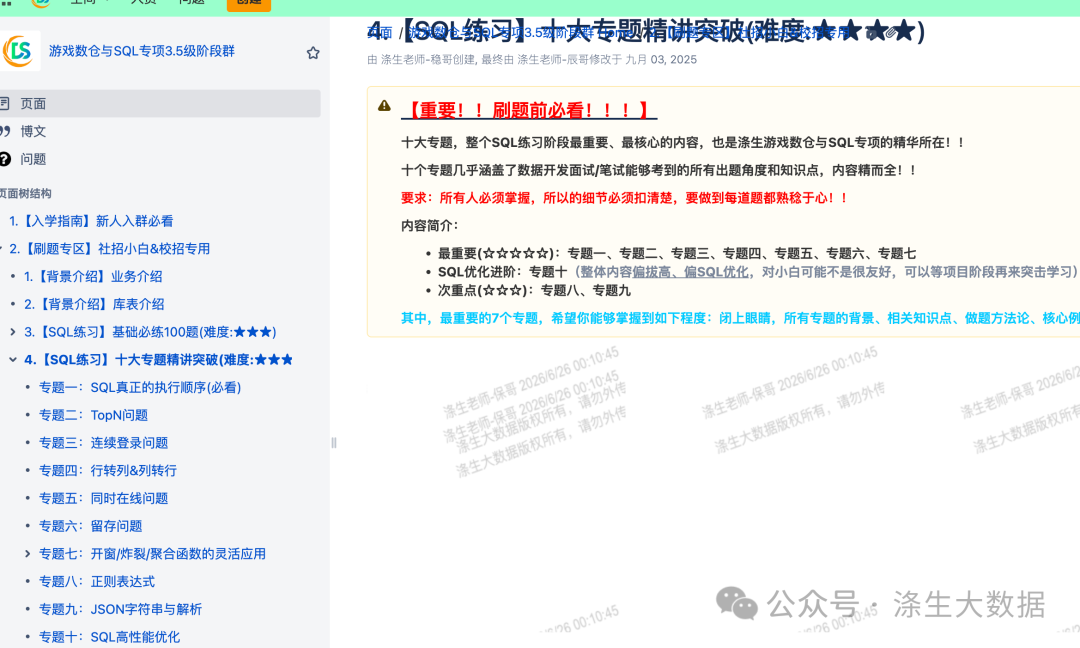Click the warning triangle icon in the notice panel

384,105
